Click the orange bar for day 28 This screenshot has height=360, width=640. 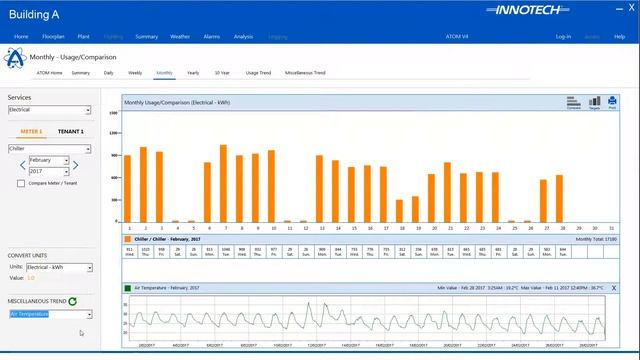click(x=559, y=199)
